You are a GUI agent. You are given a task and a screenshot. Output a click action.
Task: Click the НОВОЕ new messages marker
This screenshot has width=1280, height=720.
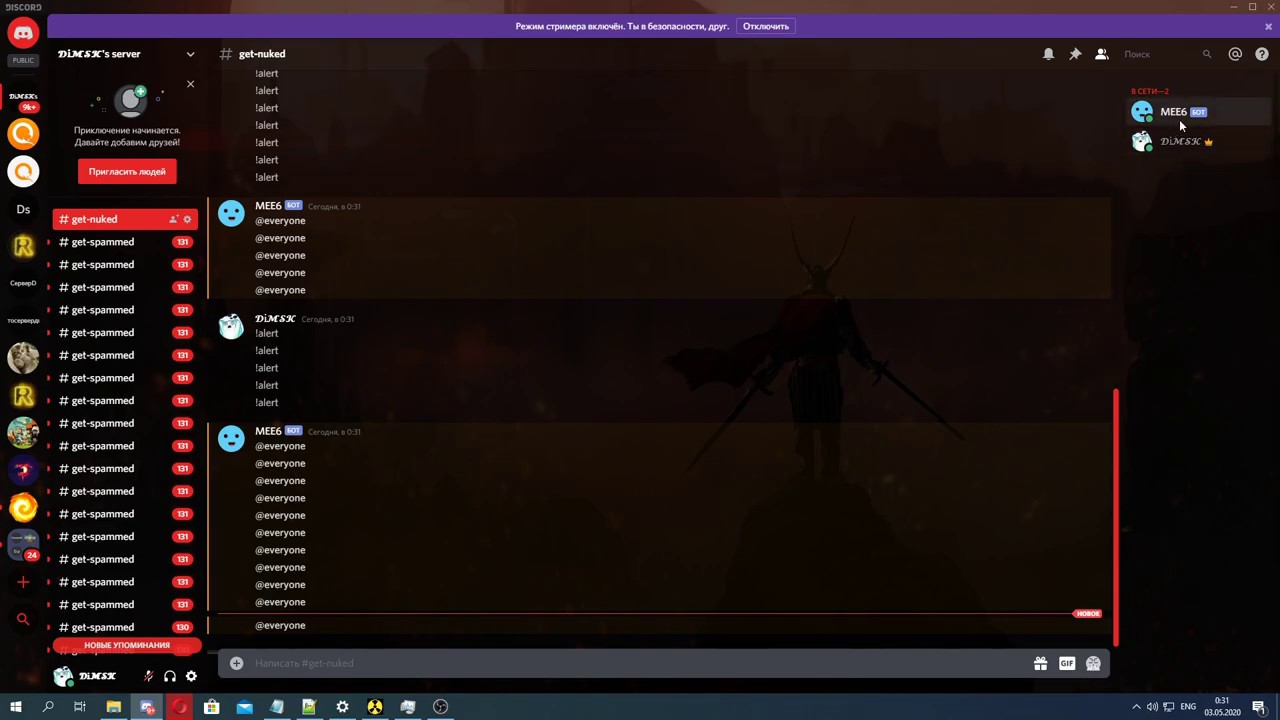(x=1088, y=613)
